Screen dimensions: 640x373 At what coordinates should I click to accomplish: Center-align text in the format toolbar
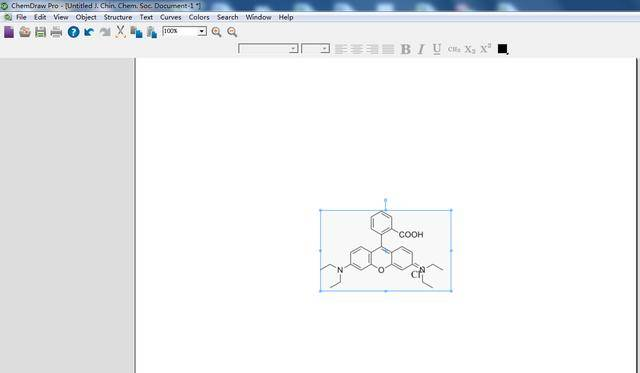click(x=356, y=49)
